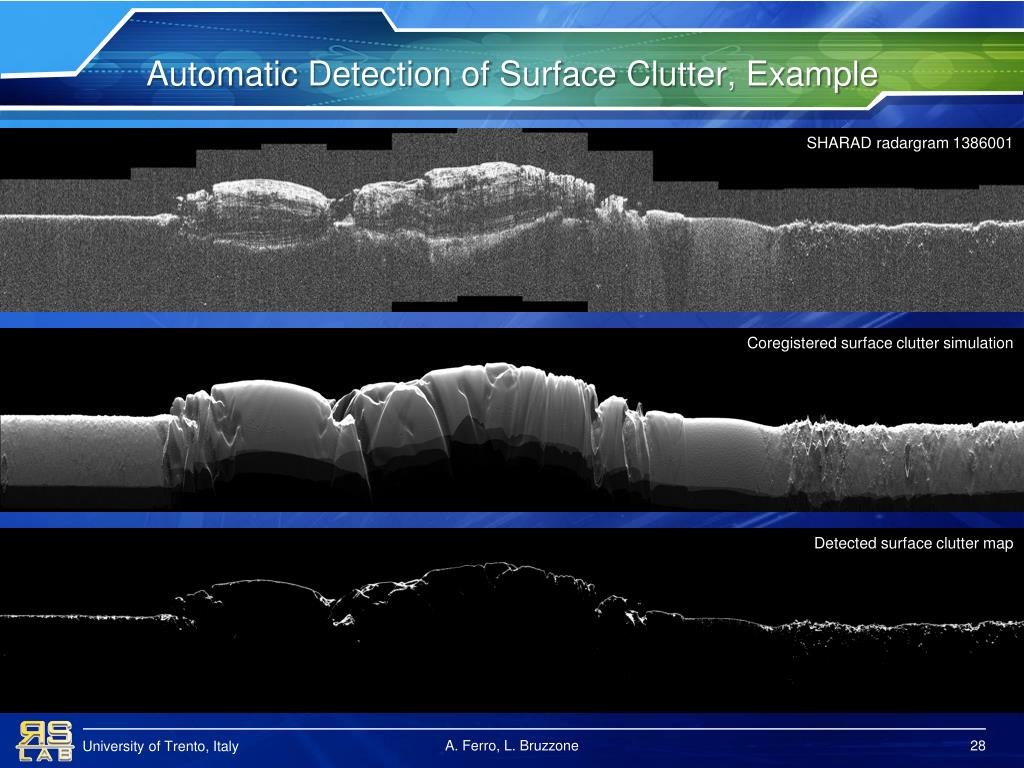This screenshot has height=768, width=1024.
Task: Click the 'Coregistered surface clutter simulation' label
Action: [x=880, y=344]
